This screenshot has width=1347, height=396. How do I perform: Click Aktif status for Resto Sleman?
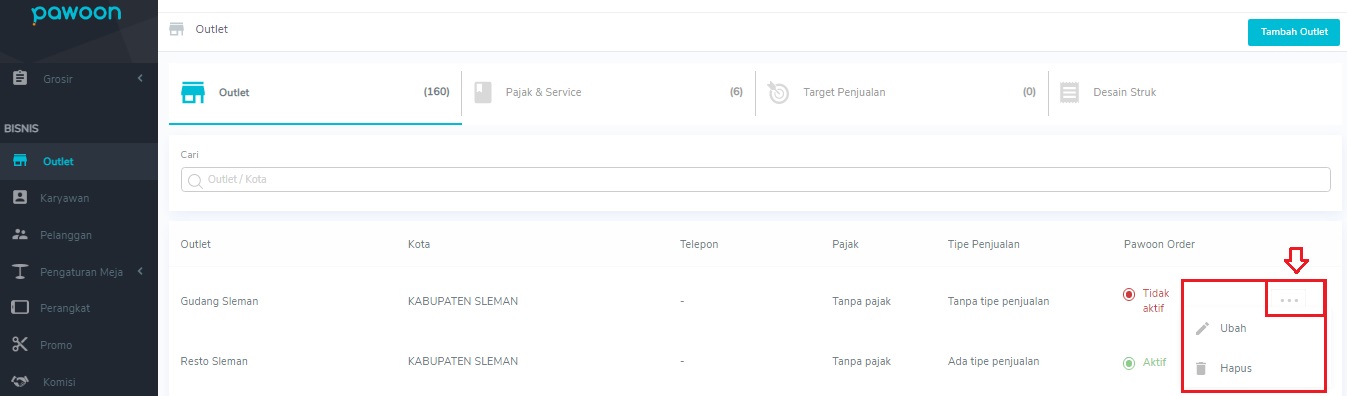point(1154,363)
